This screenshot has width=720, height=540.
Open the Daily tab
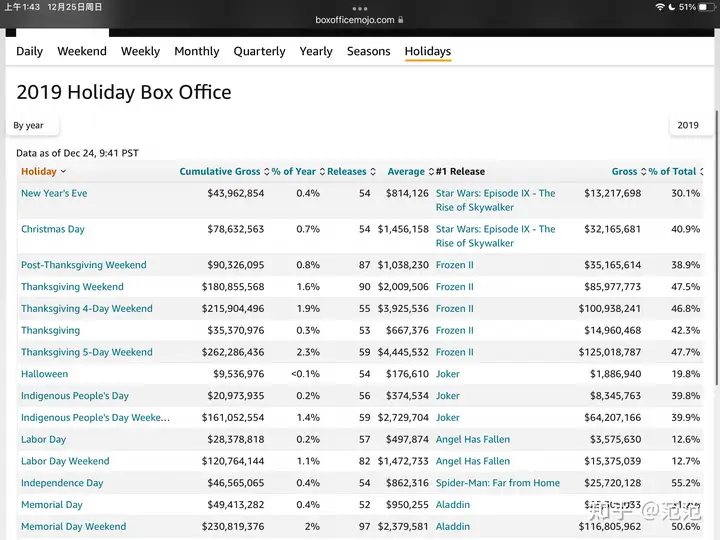29,51
